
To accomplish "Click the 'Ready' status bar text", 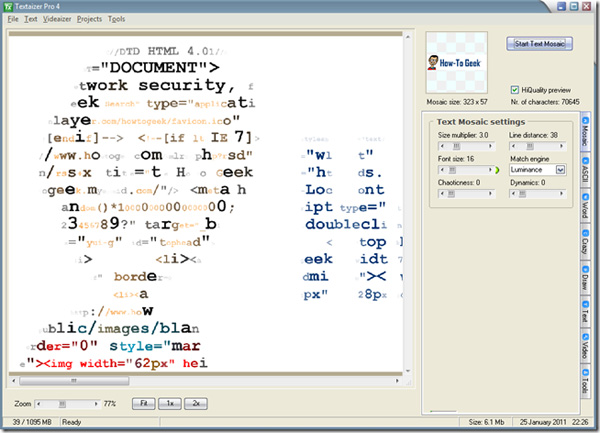I will point(72,422).
